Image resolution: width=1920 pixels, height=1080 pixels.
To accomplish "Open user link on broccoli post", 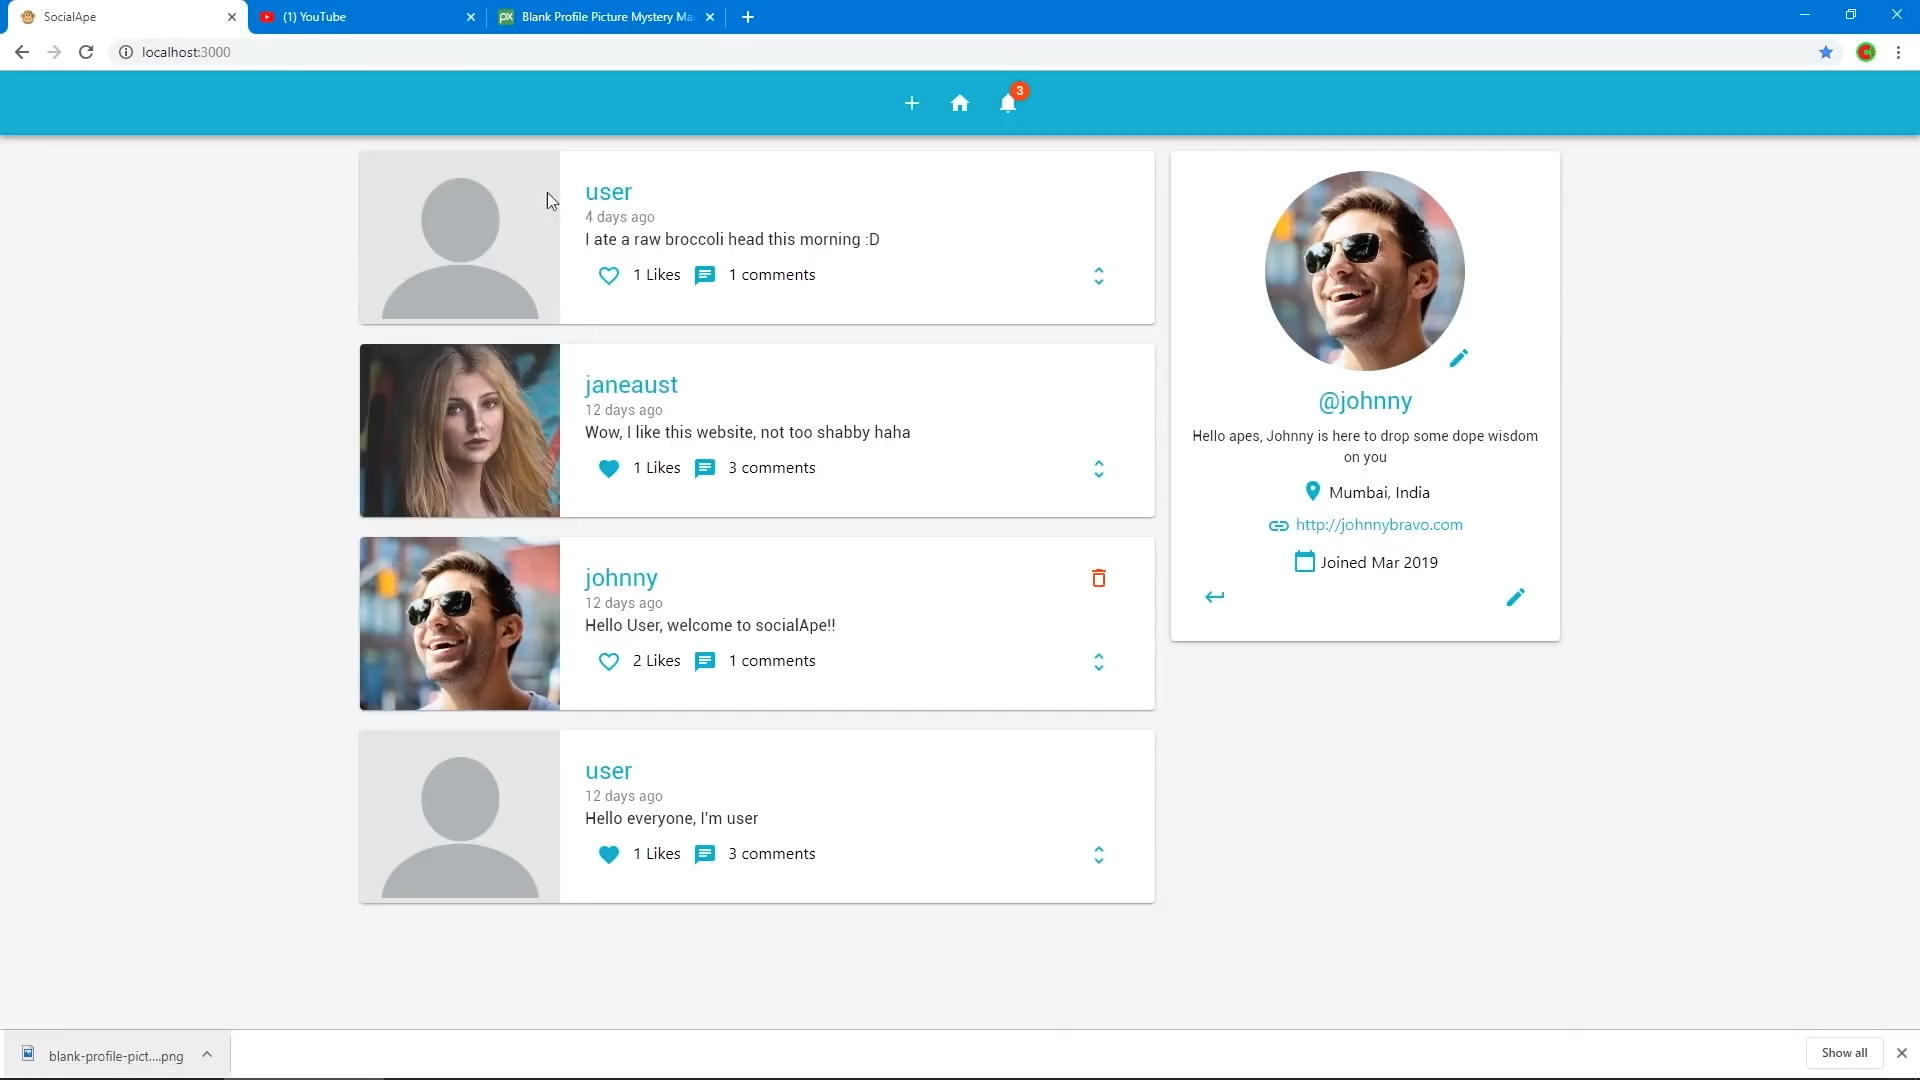I will (608, 192).
